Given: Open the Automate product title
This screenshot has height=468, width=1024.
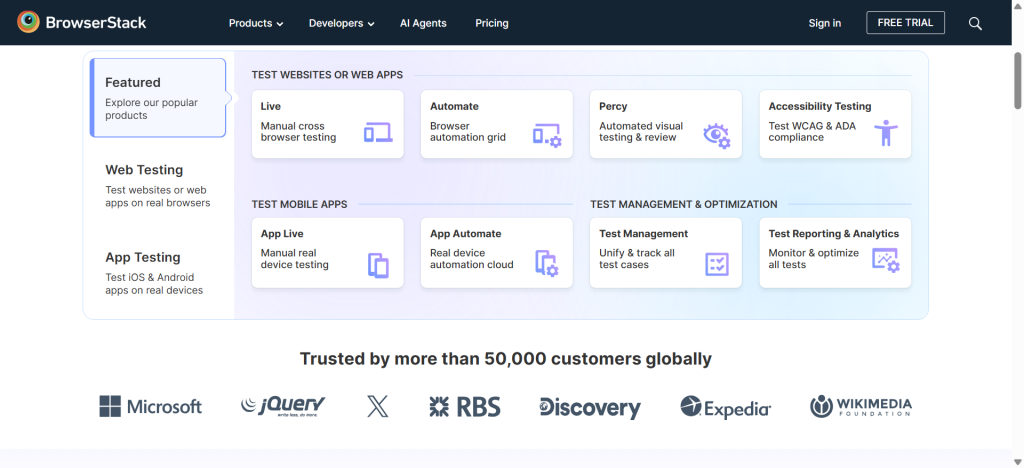Looking at the screenshot, I should click(455, 106).
